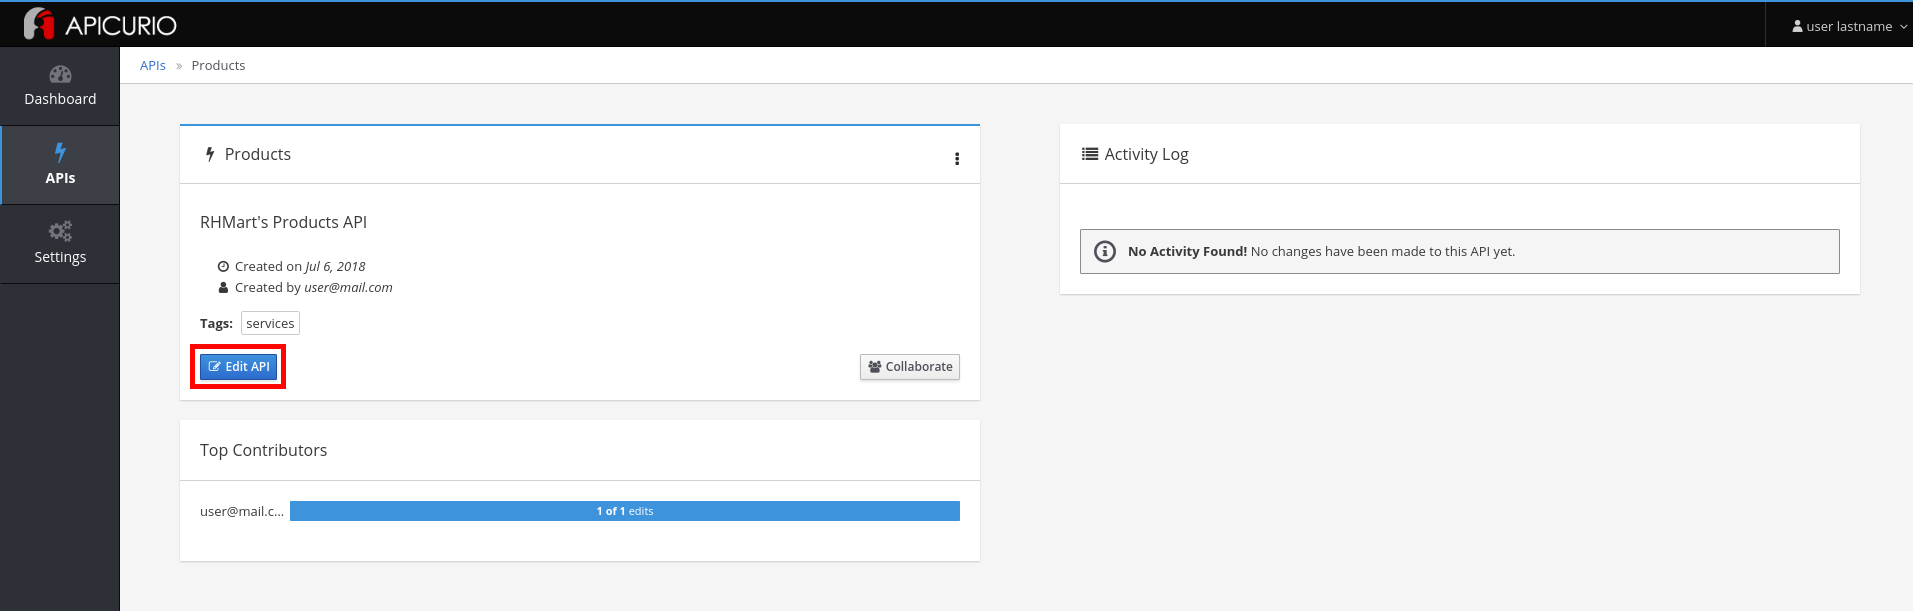
Task: Click the lightning icon beside Products title
Action: pos(210,154)
